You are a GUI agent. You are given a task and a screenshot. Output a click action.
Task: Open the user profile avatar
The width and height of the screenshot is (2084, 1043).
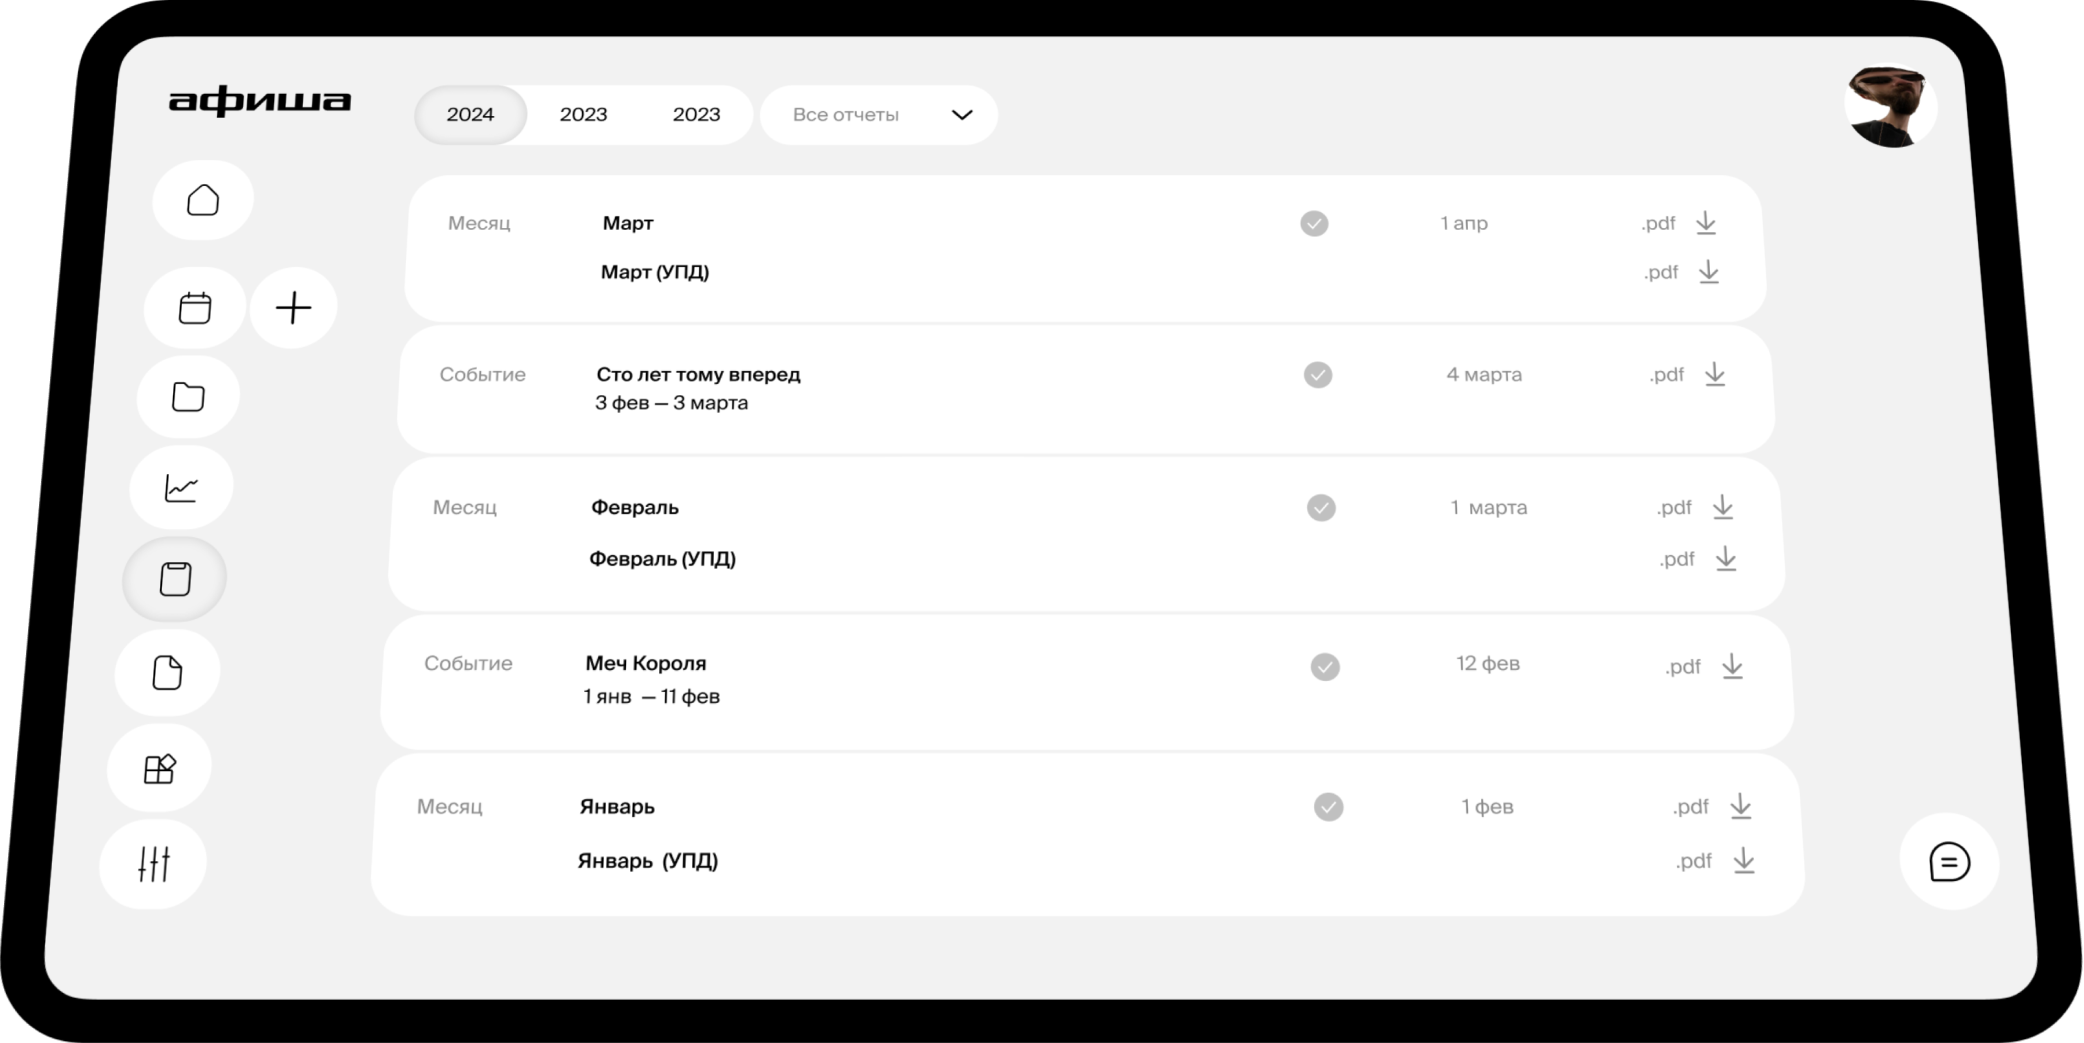(1890, 106)
